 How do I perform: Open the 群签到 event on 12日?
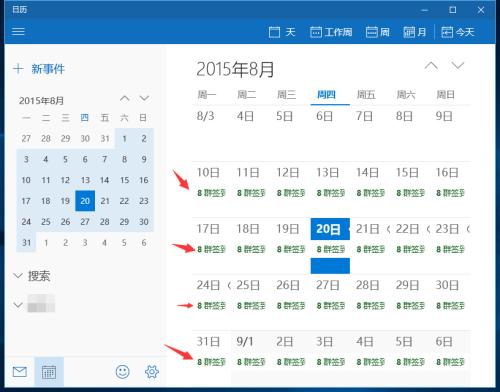291,193
